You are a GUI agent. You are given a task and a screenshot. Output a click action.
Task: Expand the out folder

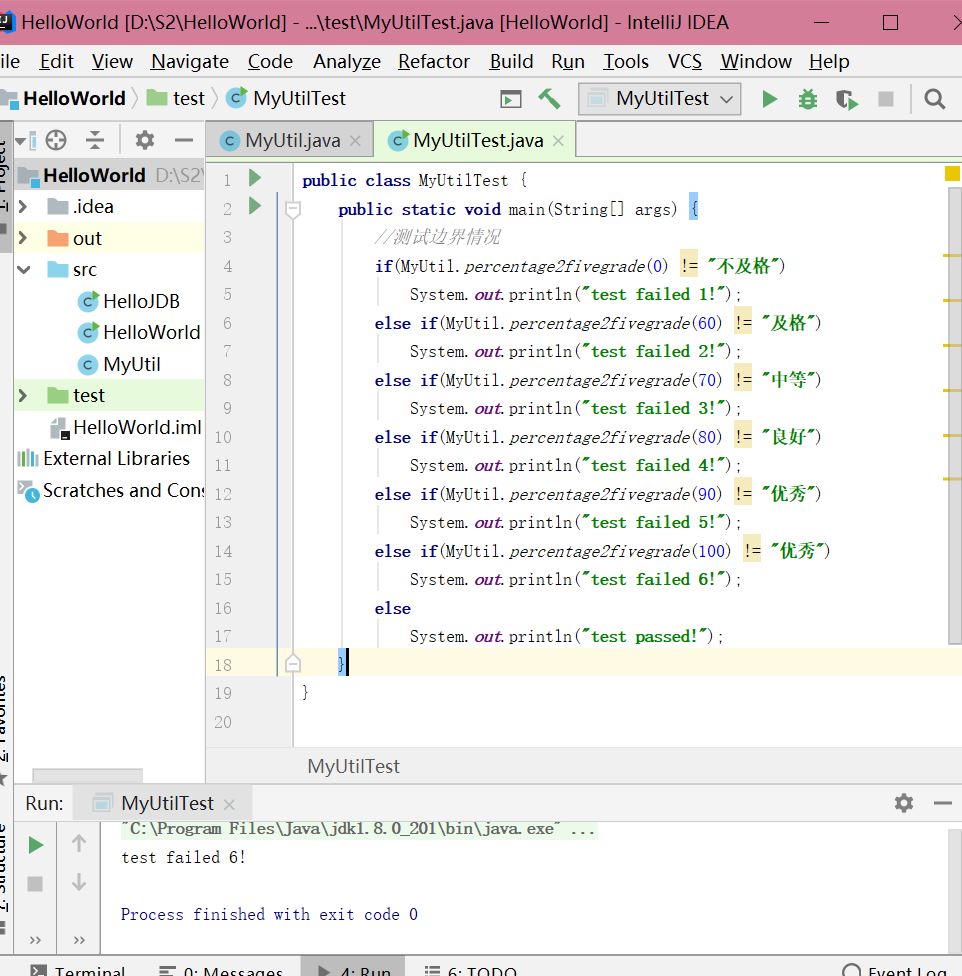[23, 238]
